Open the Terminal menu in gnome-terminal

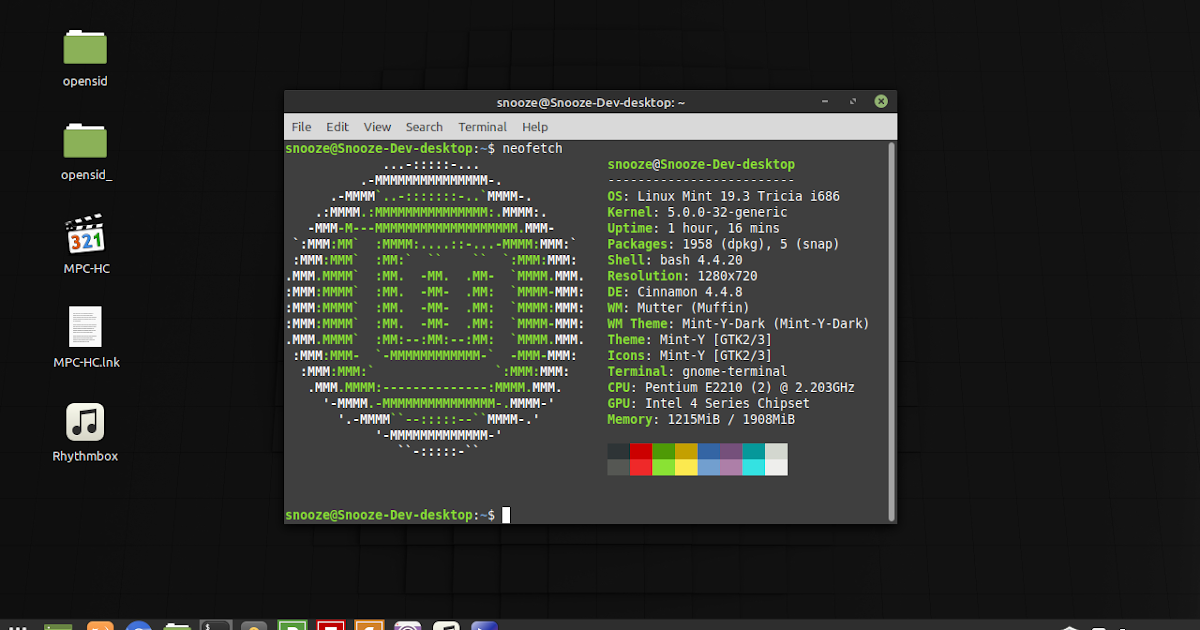pyautogui.click(x=482, y=126)
